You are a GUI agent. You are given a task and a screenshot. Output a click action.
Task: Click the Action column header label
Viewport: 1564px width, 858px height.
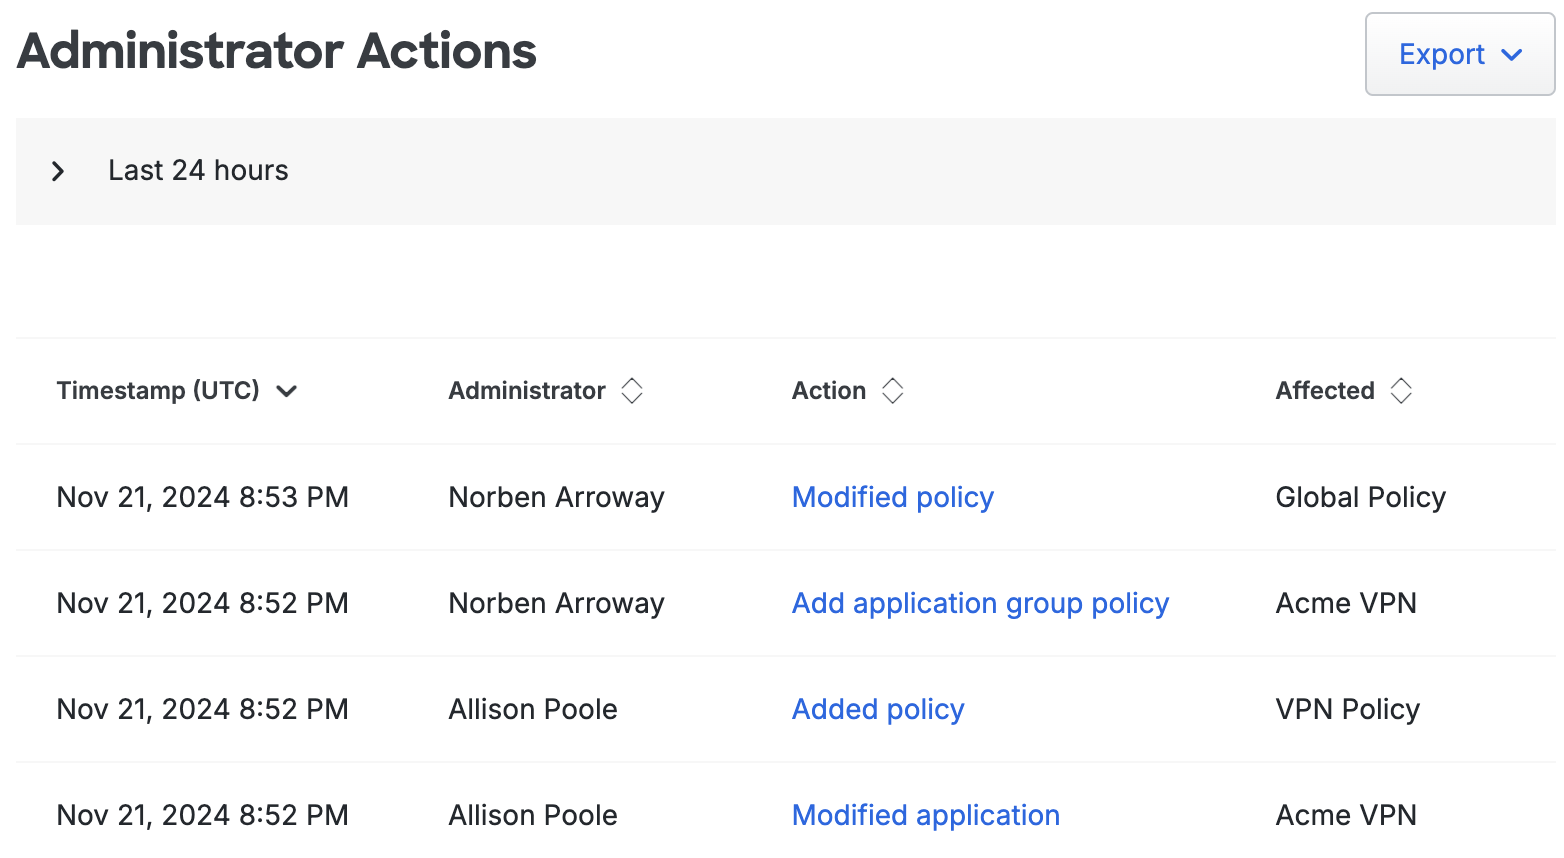point(828,390)
